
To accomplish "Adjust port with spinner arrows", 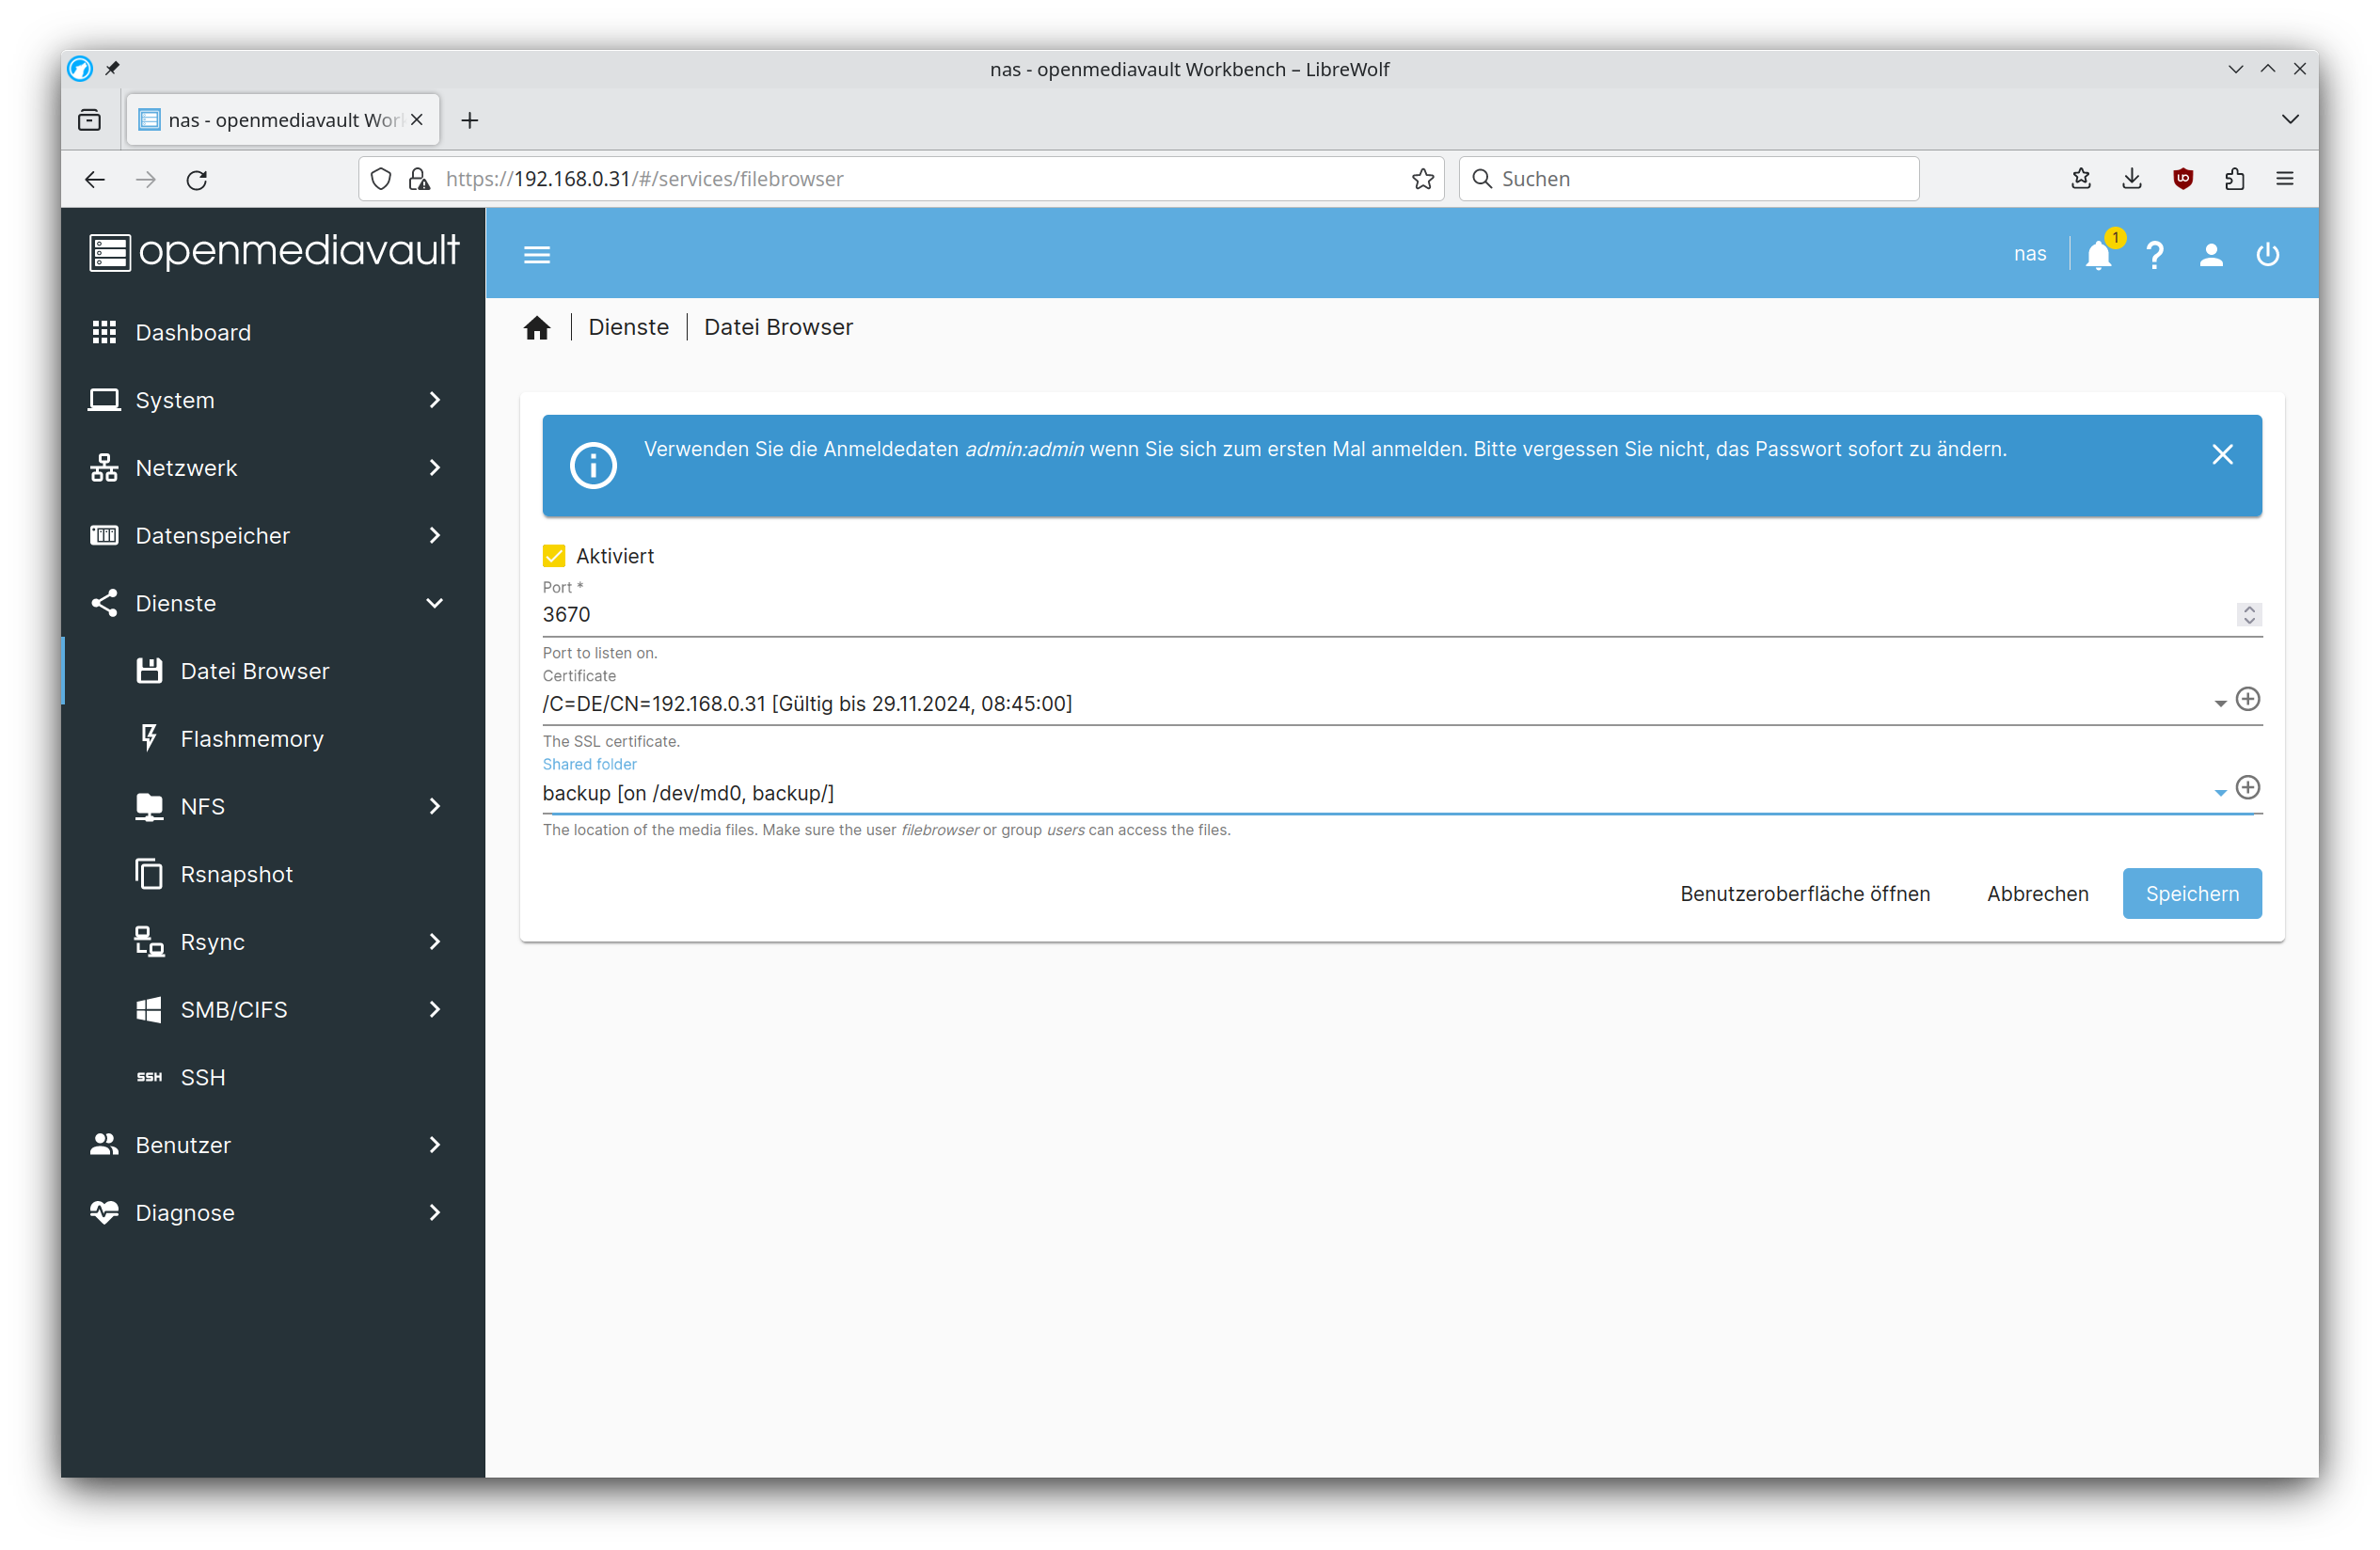I will [x=2248, y=614].
